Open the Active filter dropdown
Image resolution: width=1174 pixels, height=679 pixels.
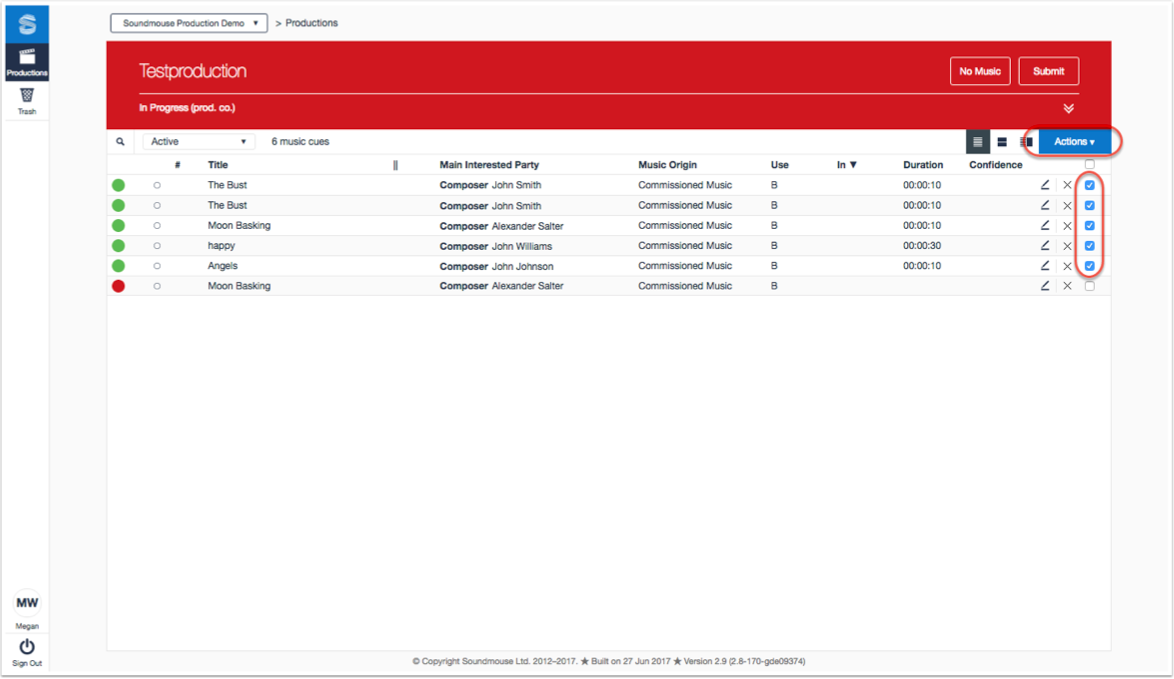pos(198,141)
